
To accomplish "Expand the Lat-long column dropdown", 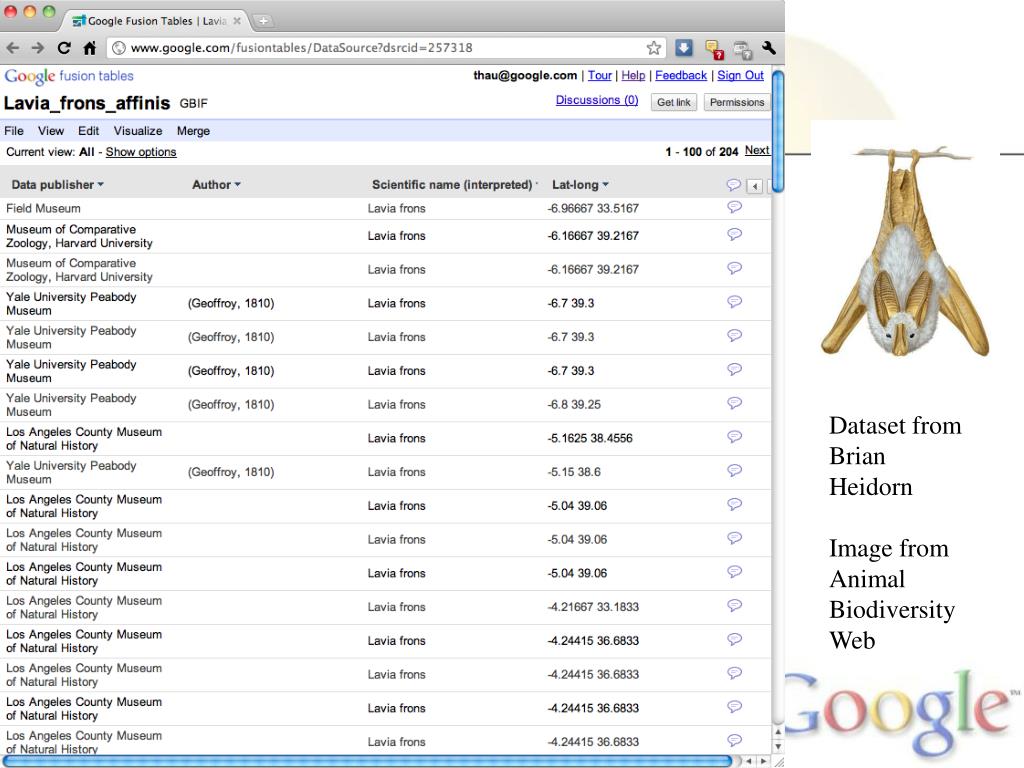I will (605, 185).
